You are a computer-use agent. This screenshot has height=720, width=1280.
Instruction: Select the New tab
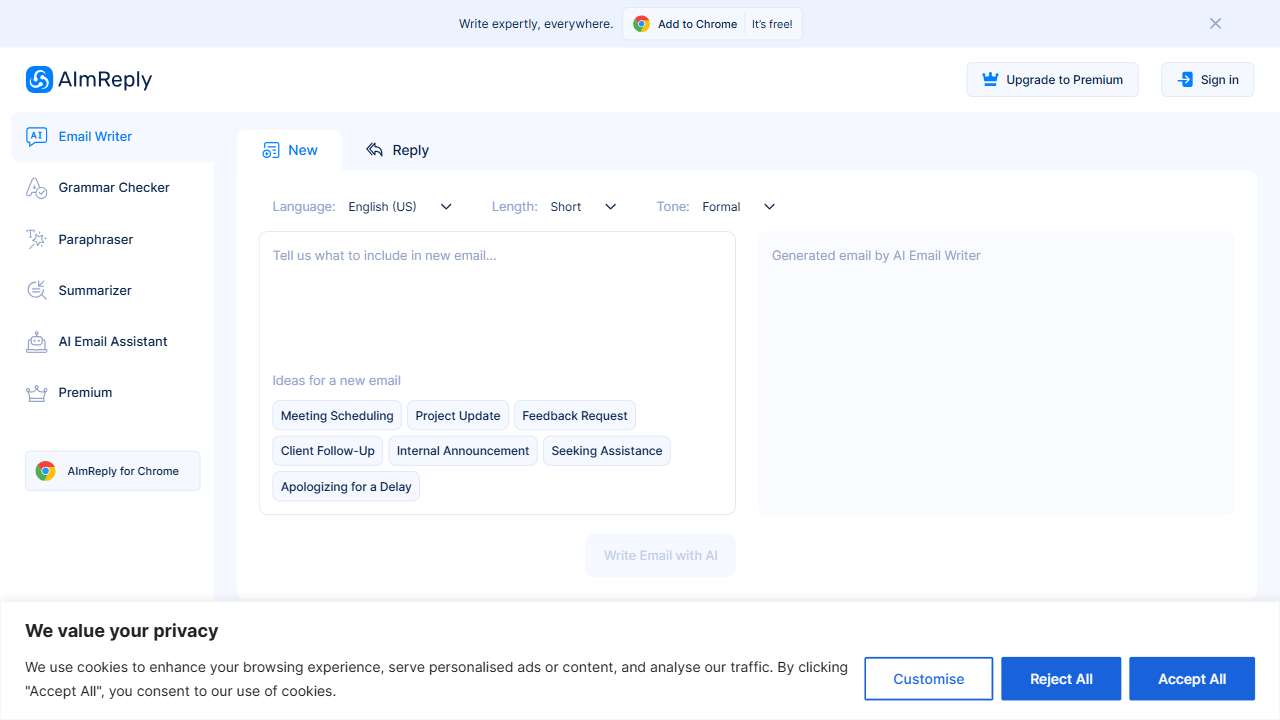[x=290, y=150]
